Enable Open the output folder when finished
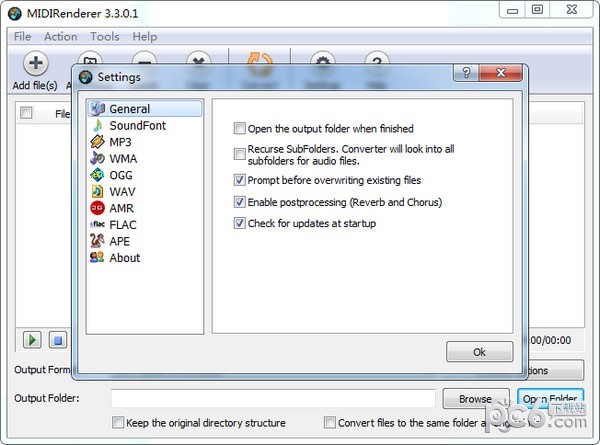Screen dimensions: 600x445 click(x=240, y=128)
